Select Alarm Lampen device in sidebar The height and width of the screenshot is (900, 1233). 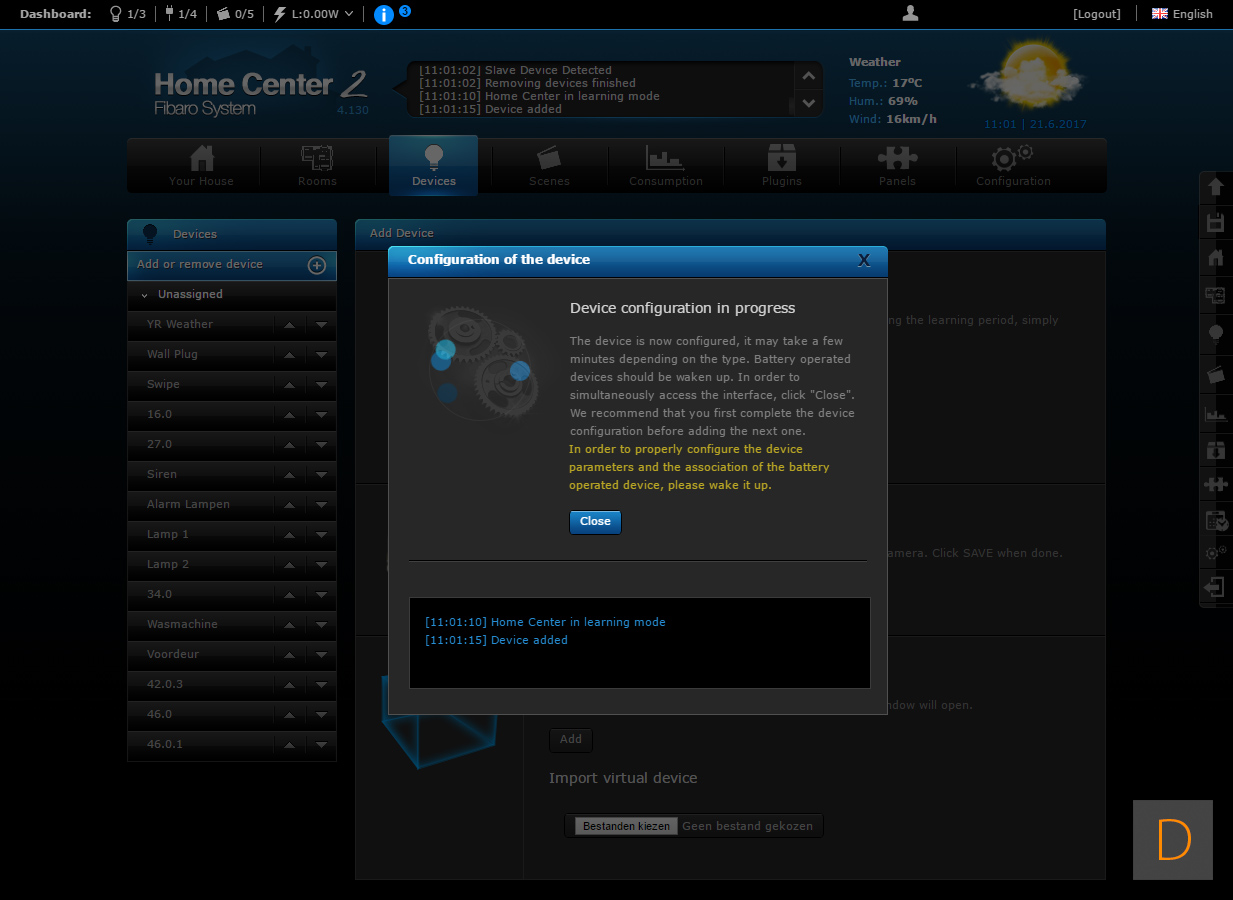tap(188, 504)
